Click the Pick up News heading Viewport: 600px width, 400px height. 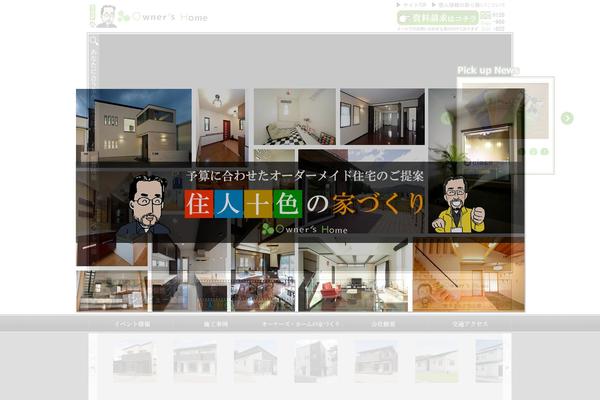[x=488, y=70]
